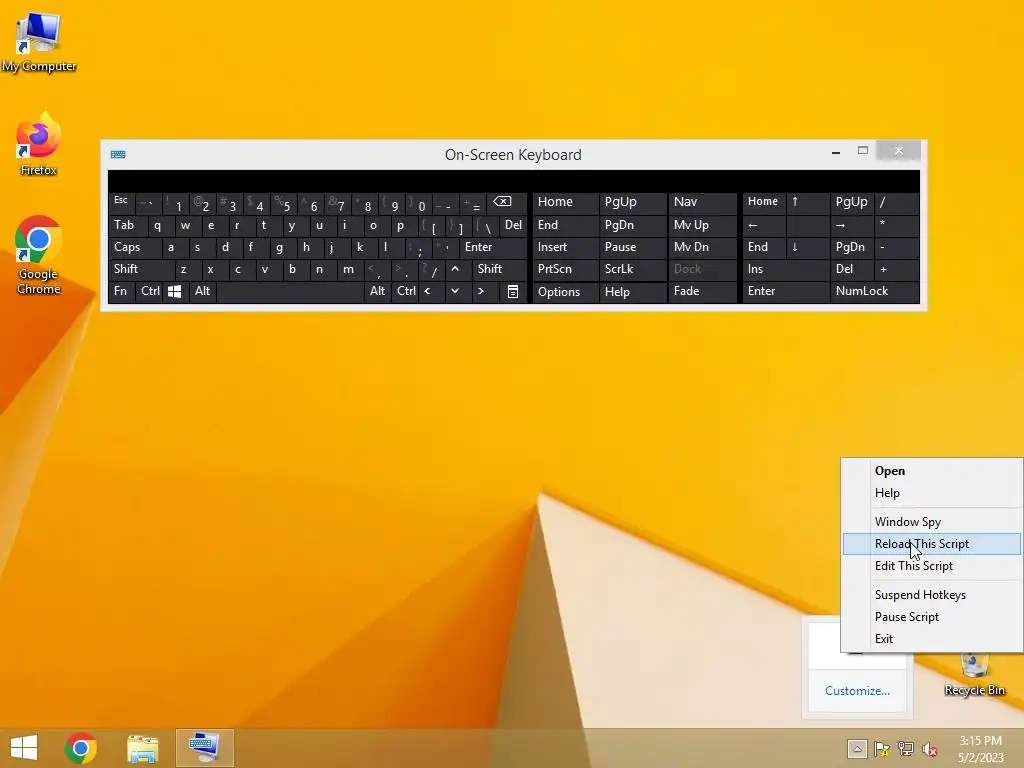
Task: Tap the numpad Enter key
Action: (786, 292)
